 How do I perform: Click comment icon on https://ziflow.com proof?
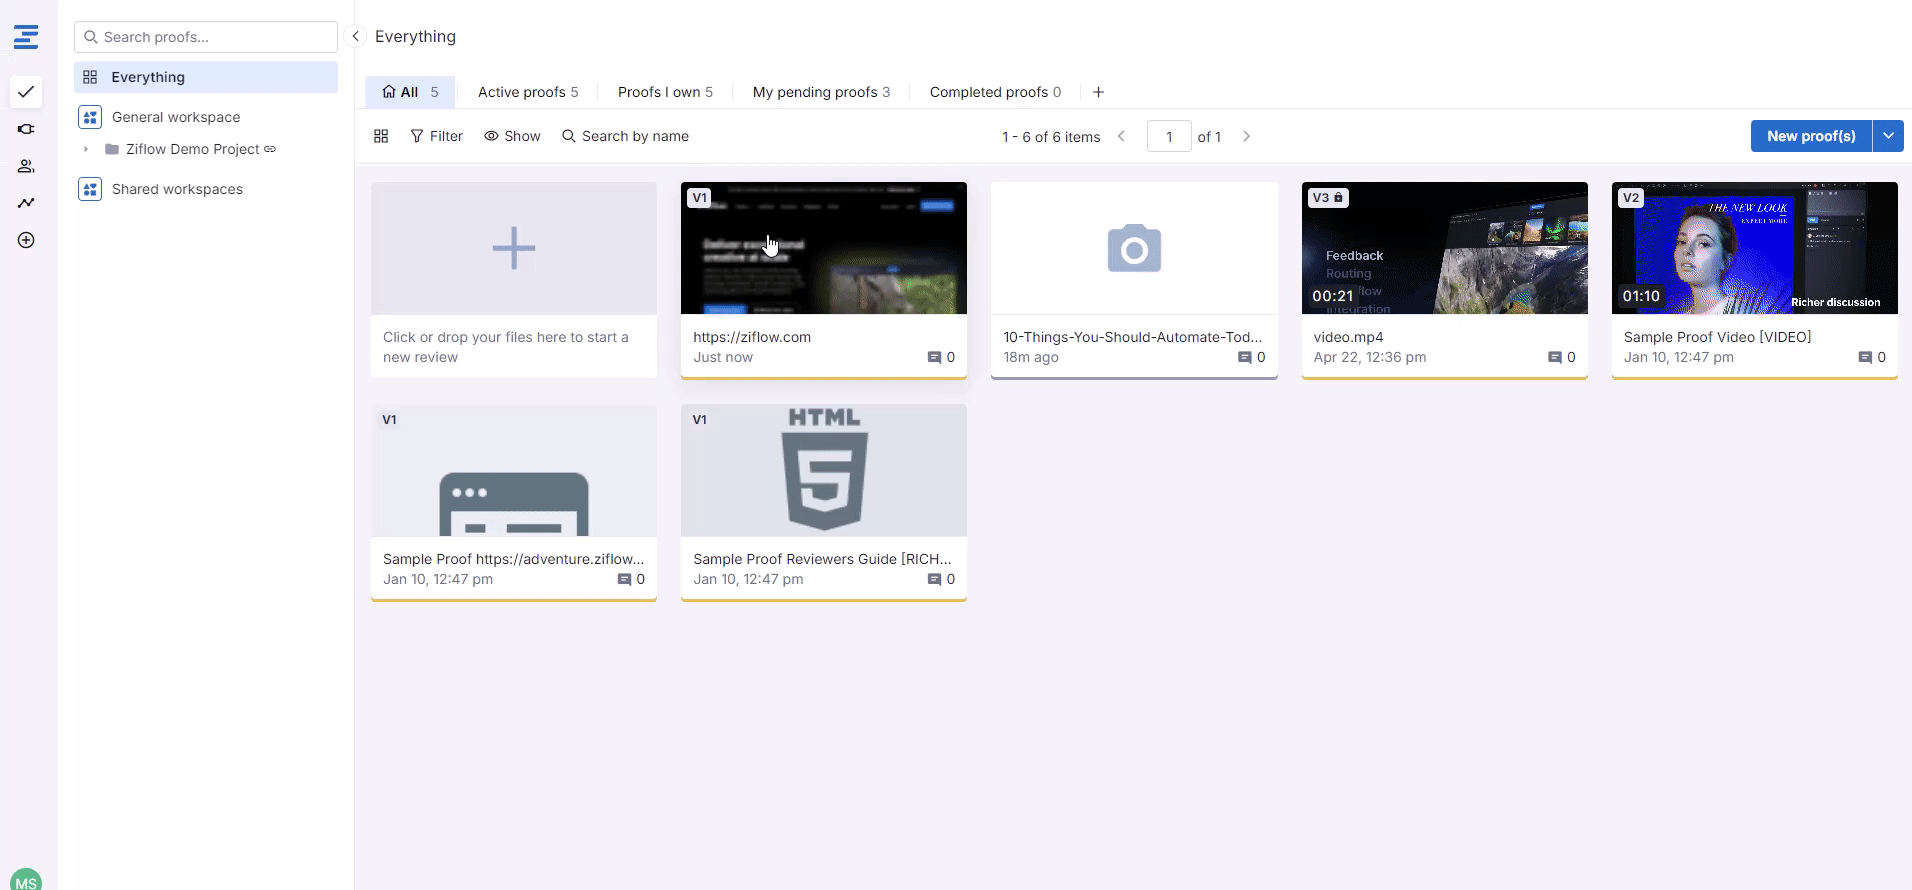[934, 357]
